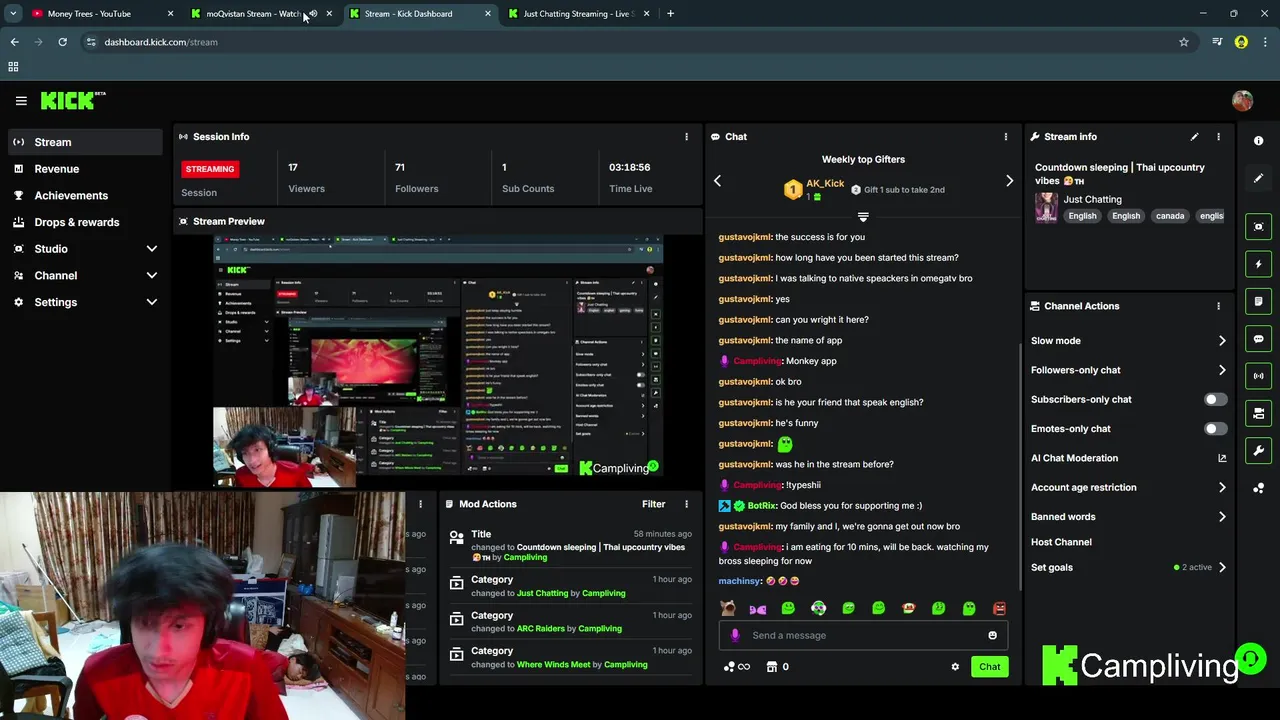Open the hamburger menu beside the Kick logo
The image size is (1280, 720).
(21, 100)
